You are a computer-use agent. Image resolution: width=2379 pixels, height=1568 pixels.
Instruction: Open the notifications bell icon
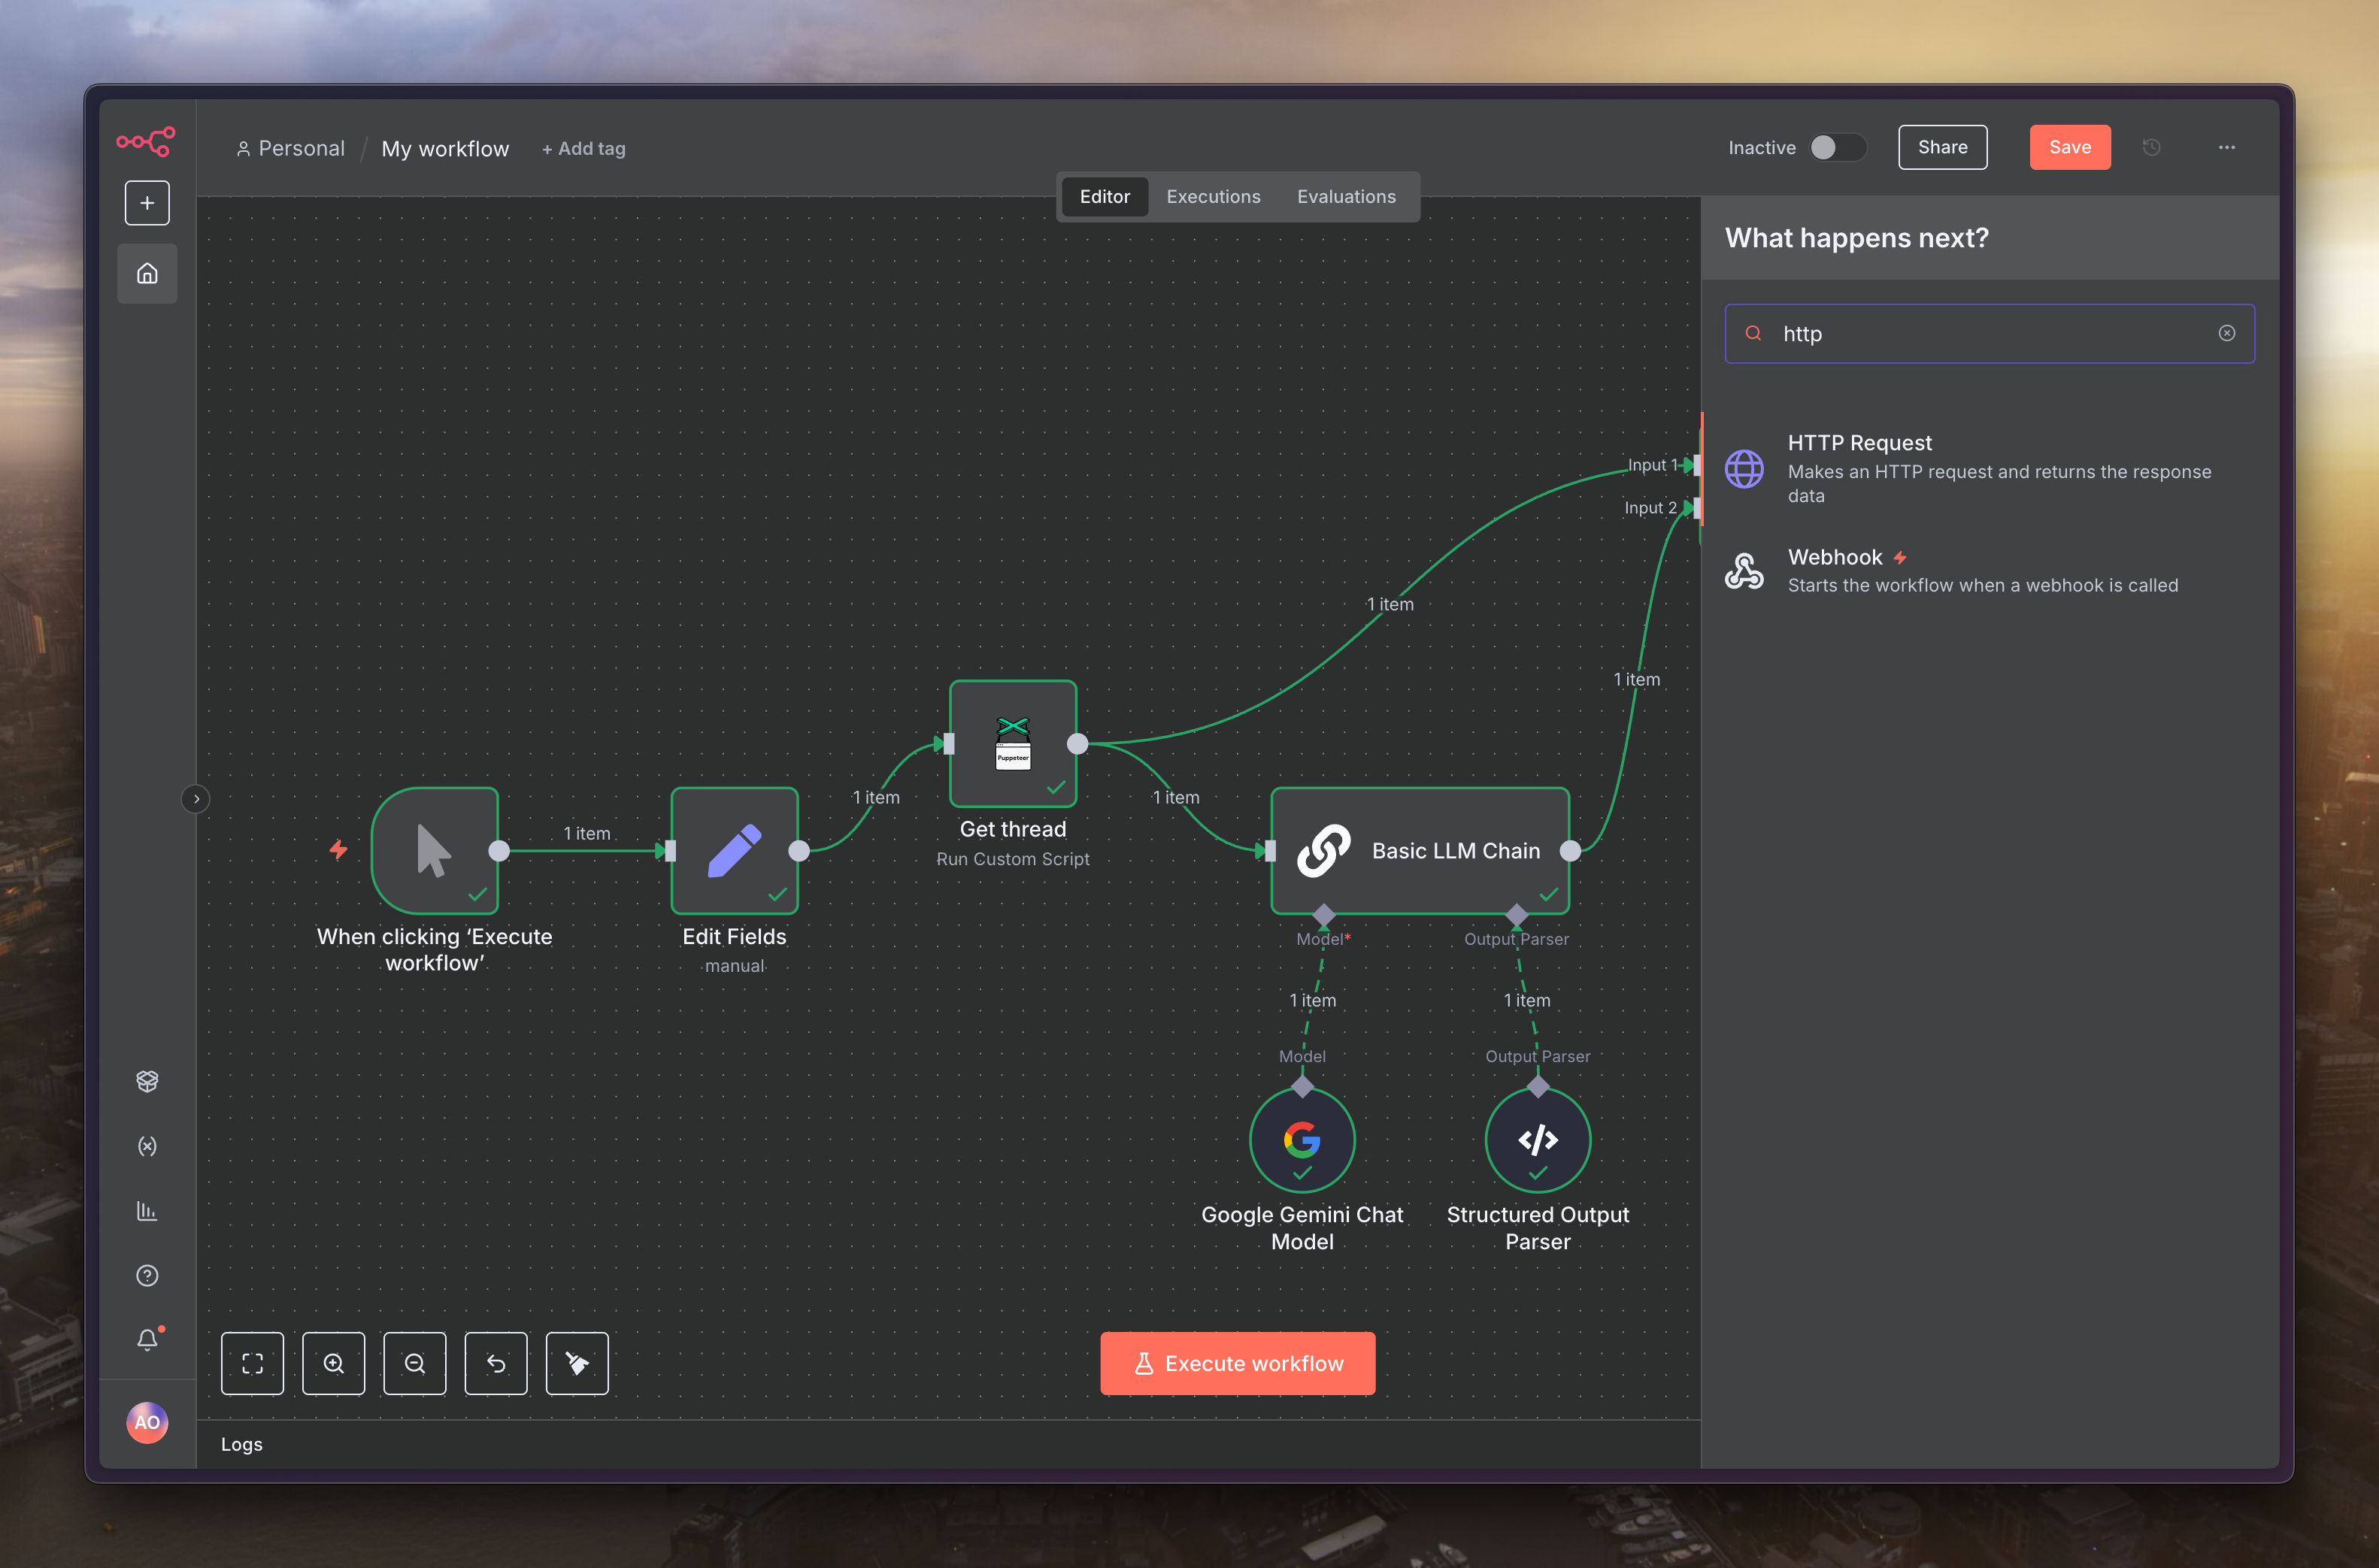point(147,1340)
